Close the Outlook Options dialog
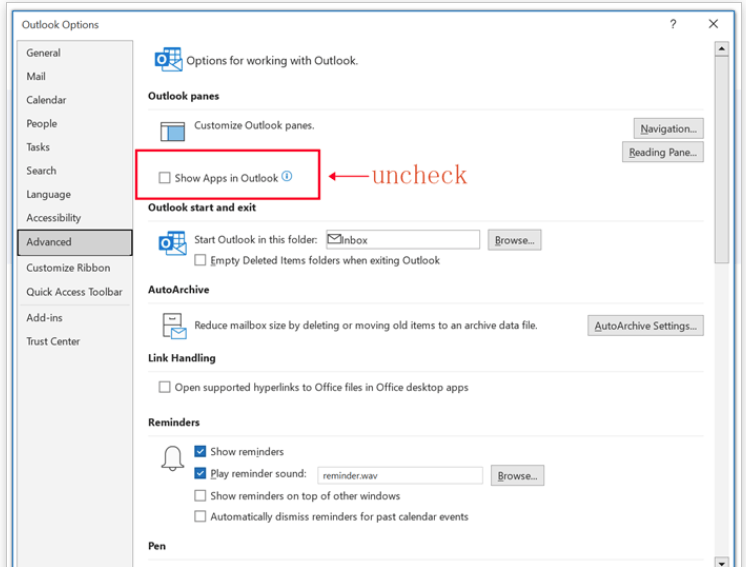Image resolution: width=746 pixels, height=567 pixels. (x=713, y=24)
